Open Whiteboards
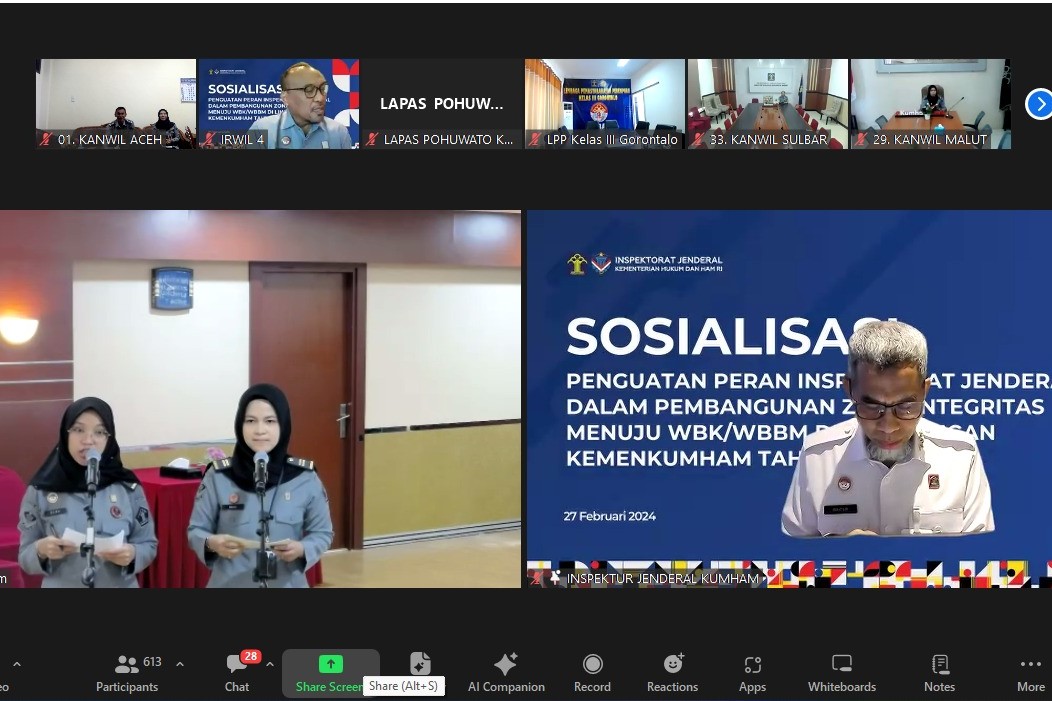Viewport: 1052px width, 701px height. point(842,673)
